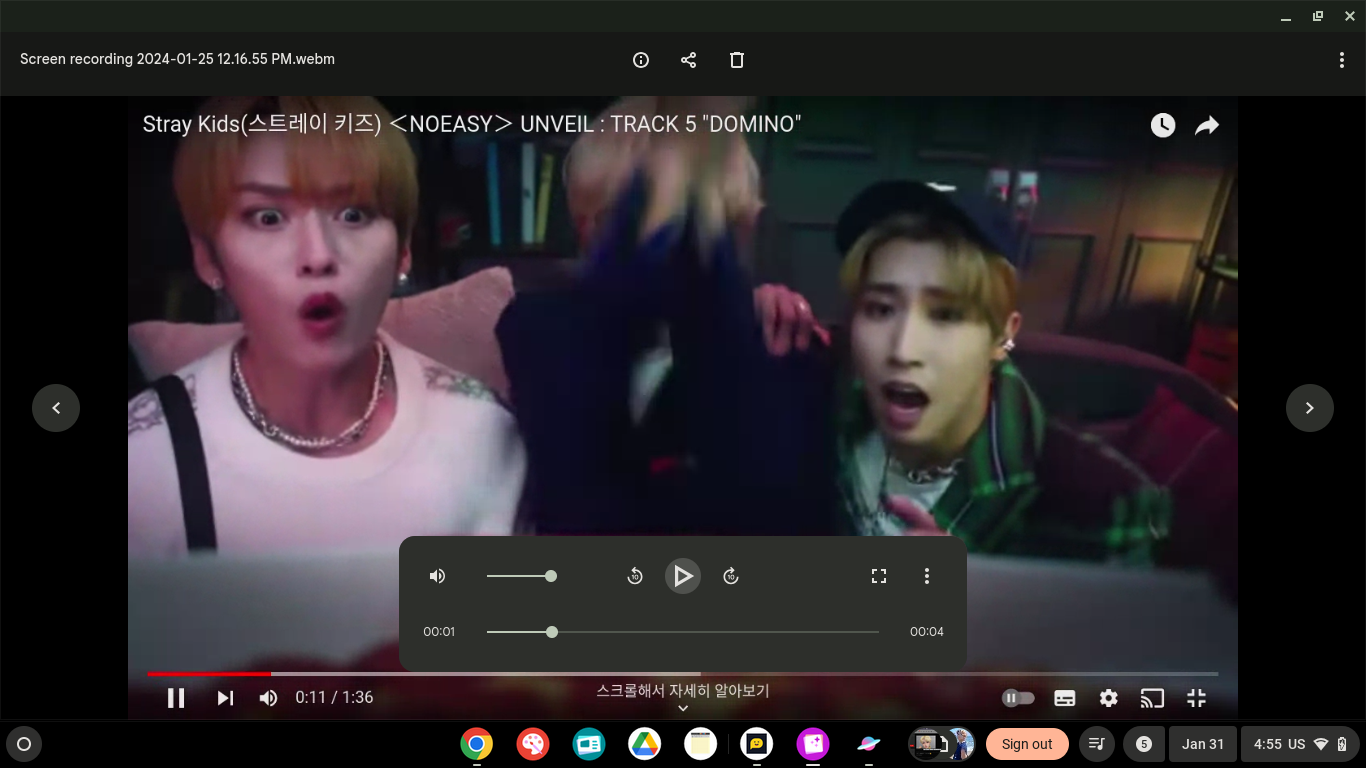Image resolution: width=1366 pixels, height=768 pixels.
Task: Play the screen recording video
Action: [x=683, y=576]
